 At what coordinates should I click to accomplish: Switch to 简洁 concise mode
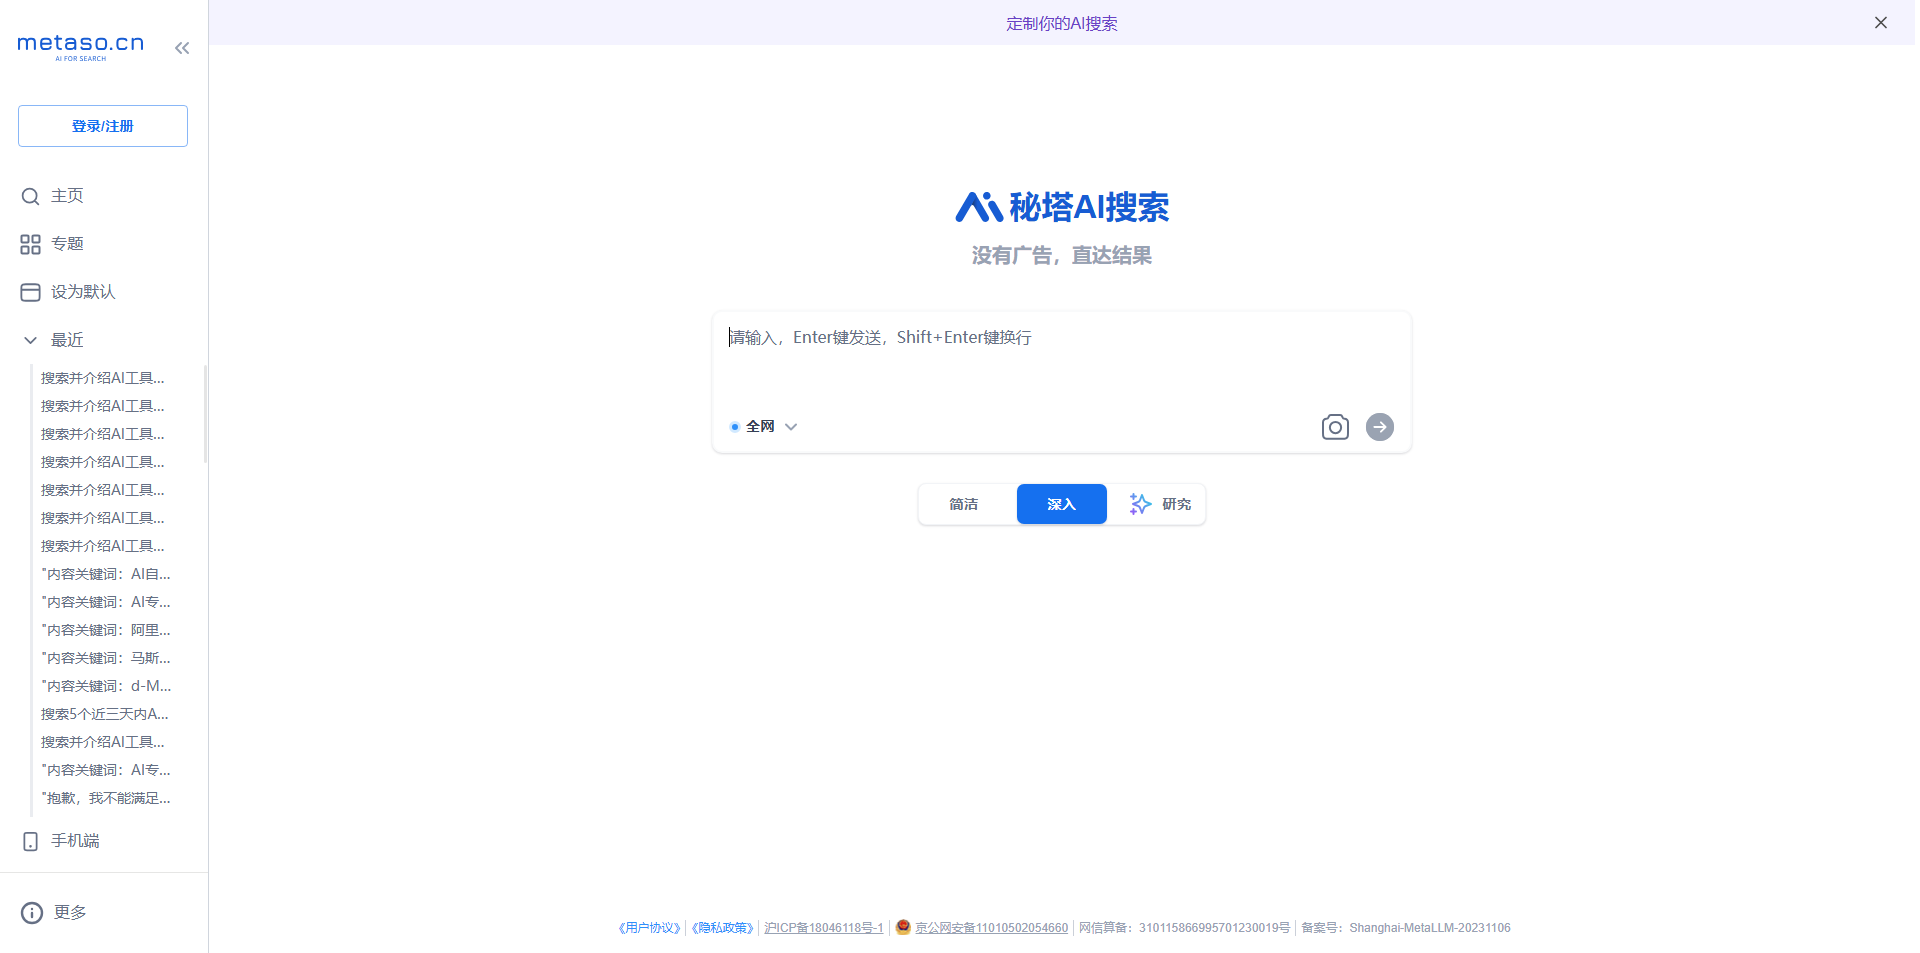tap(965, 504)
